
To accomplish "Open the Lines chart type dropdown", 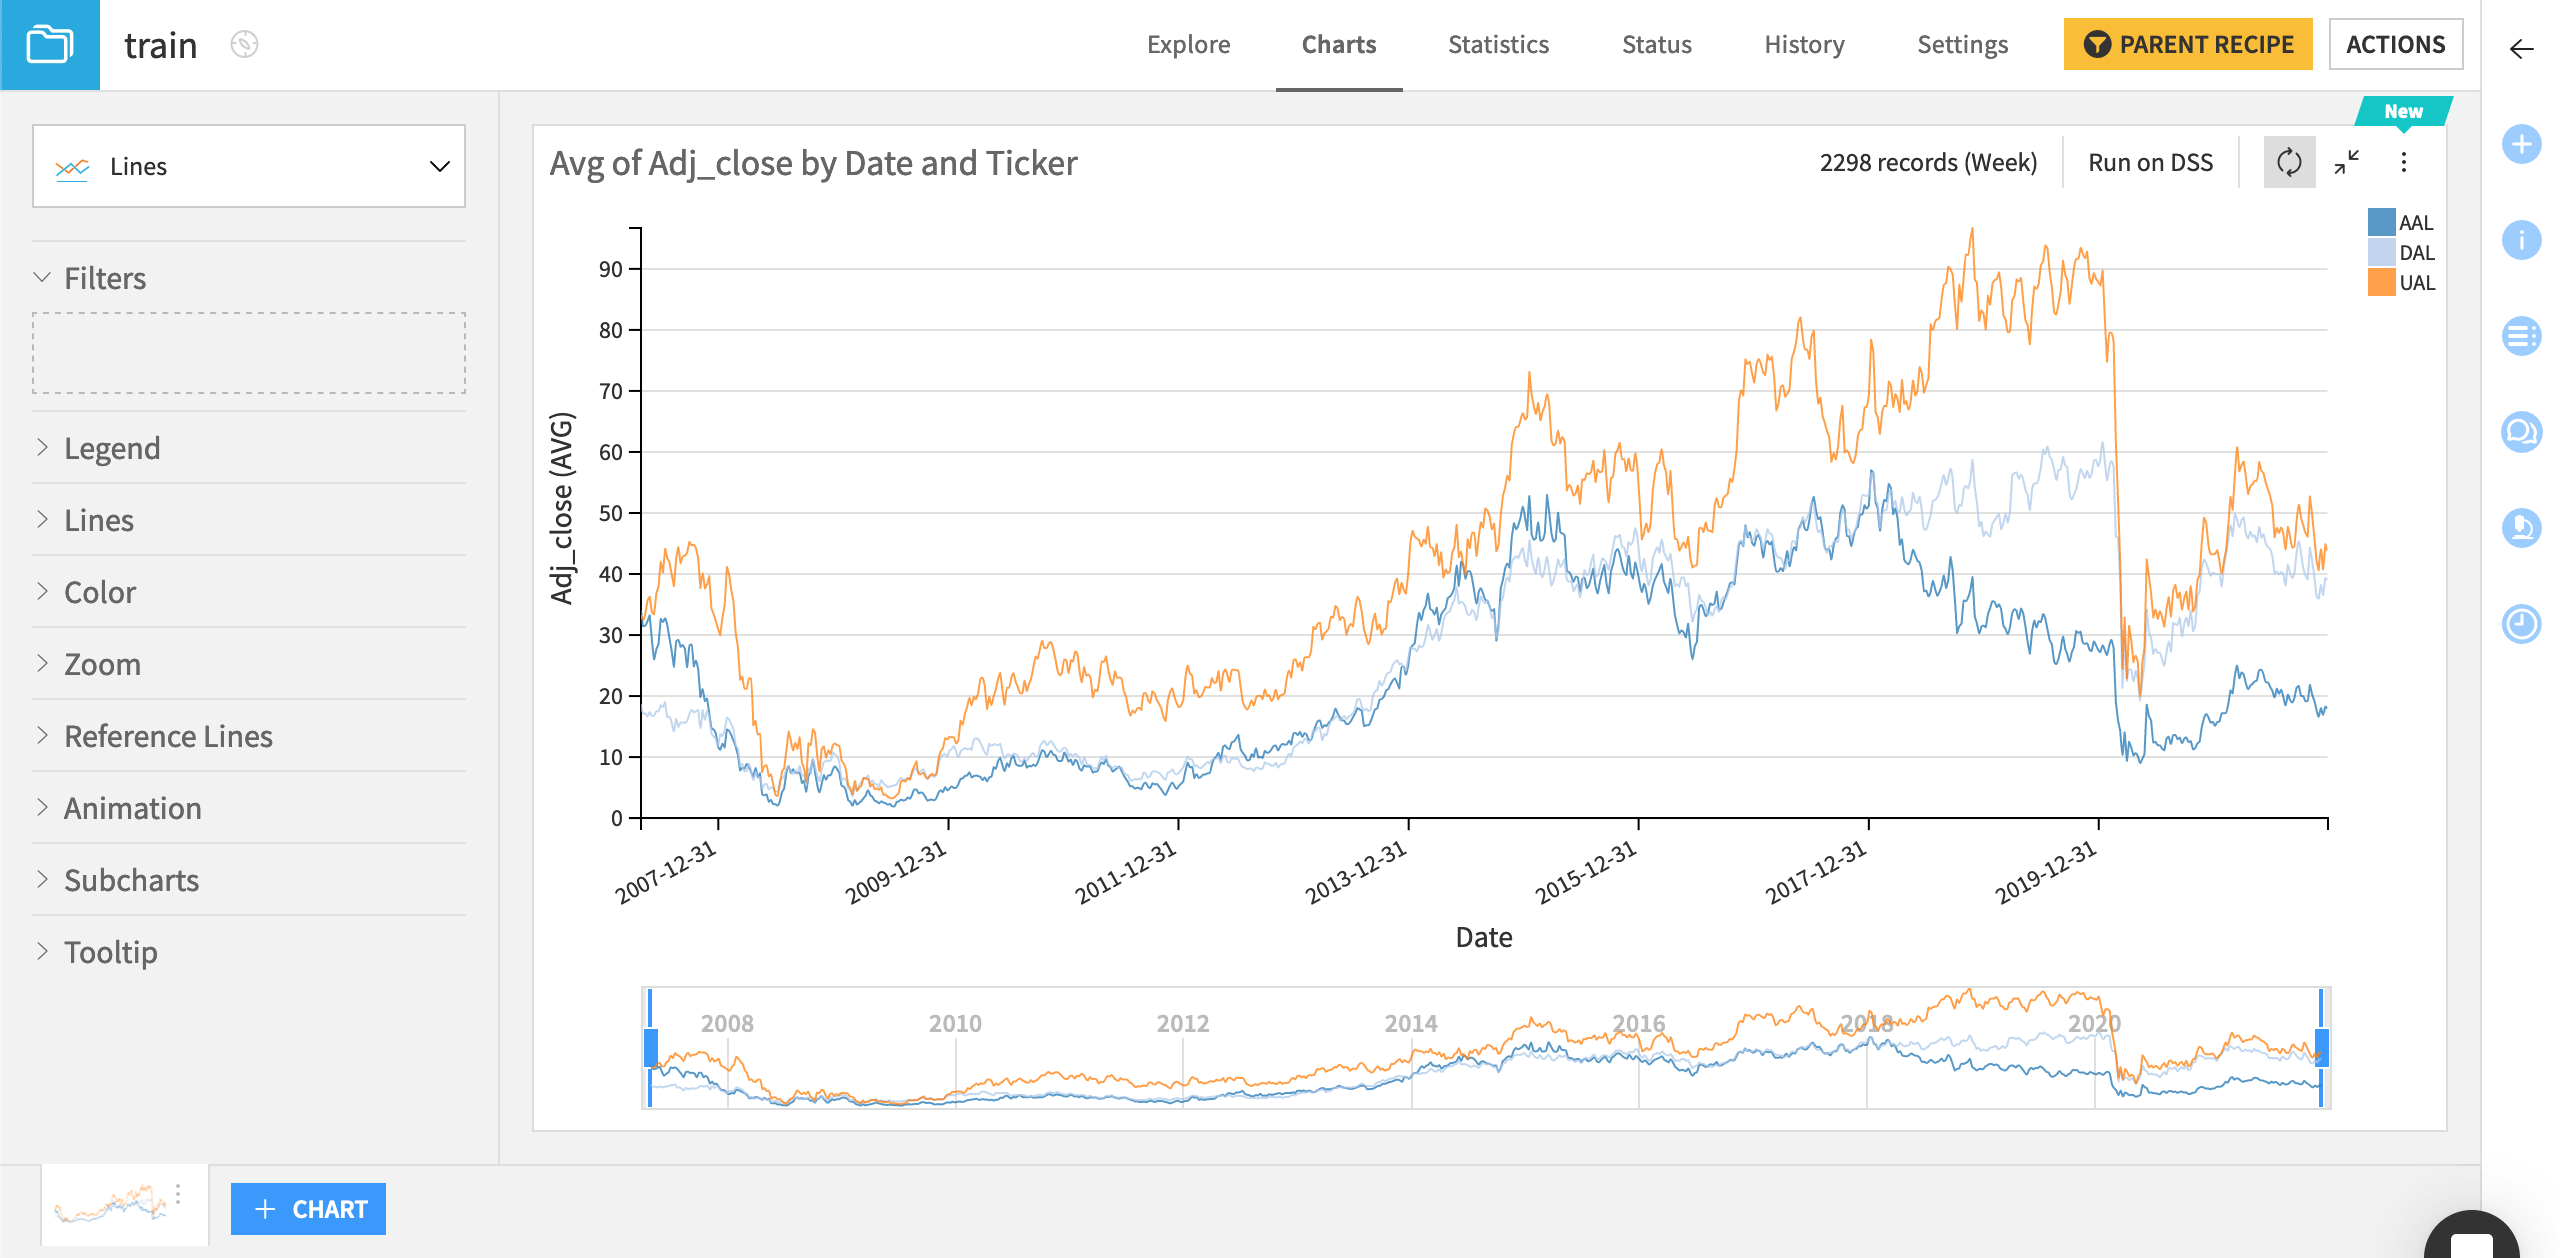I will pos(248,166).
